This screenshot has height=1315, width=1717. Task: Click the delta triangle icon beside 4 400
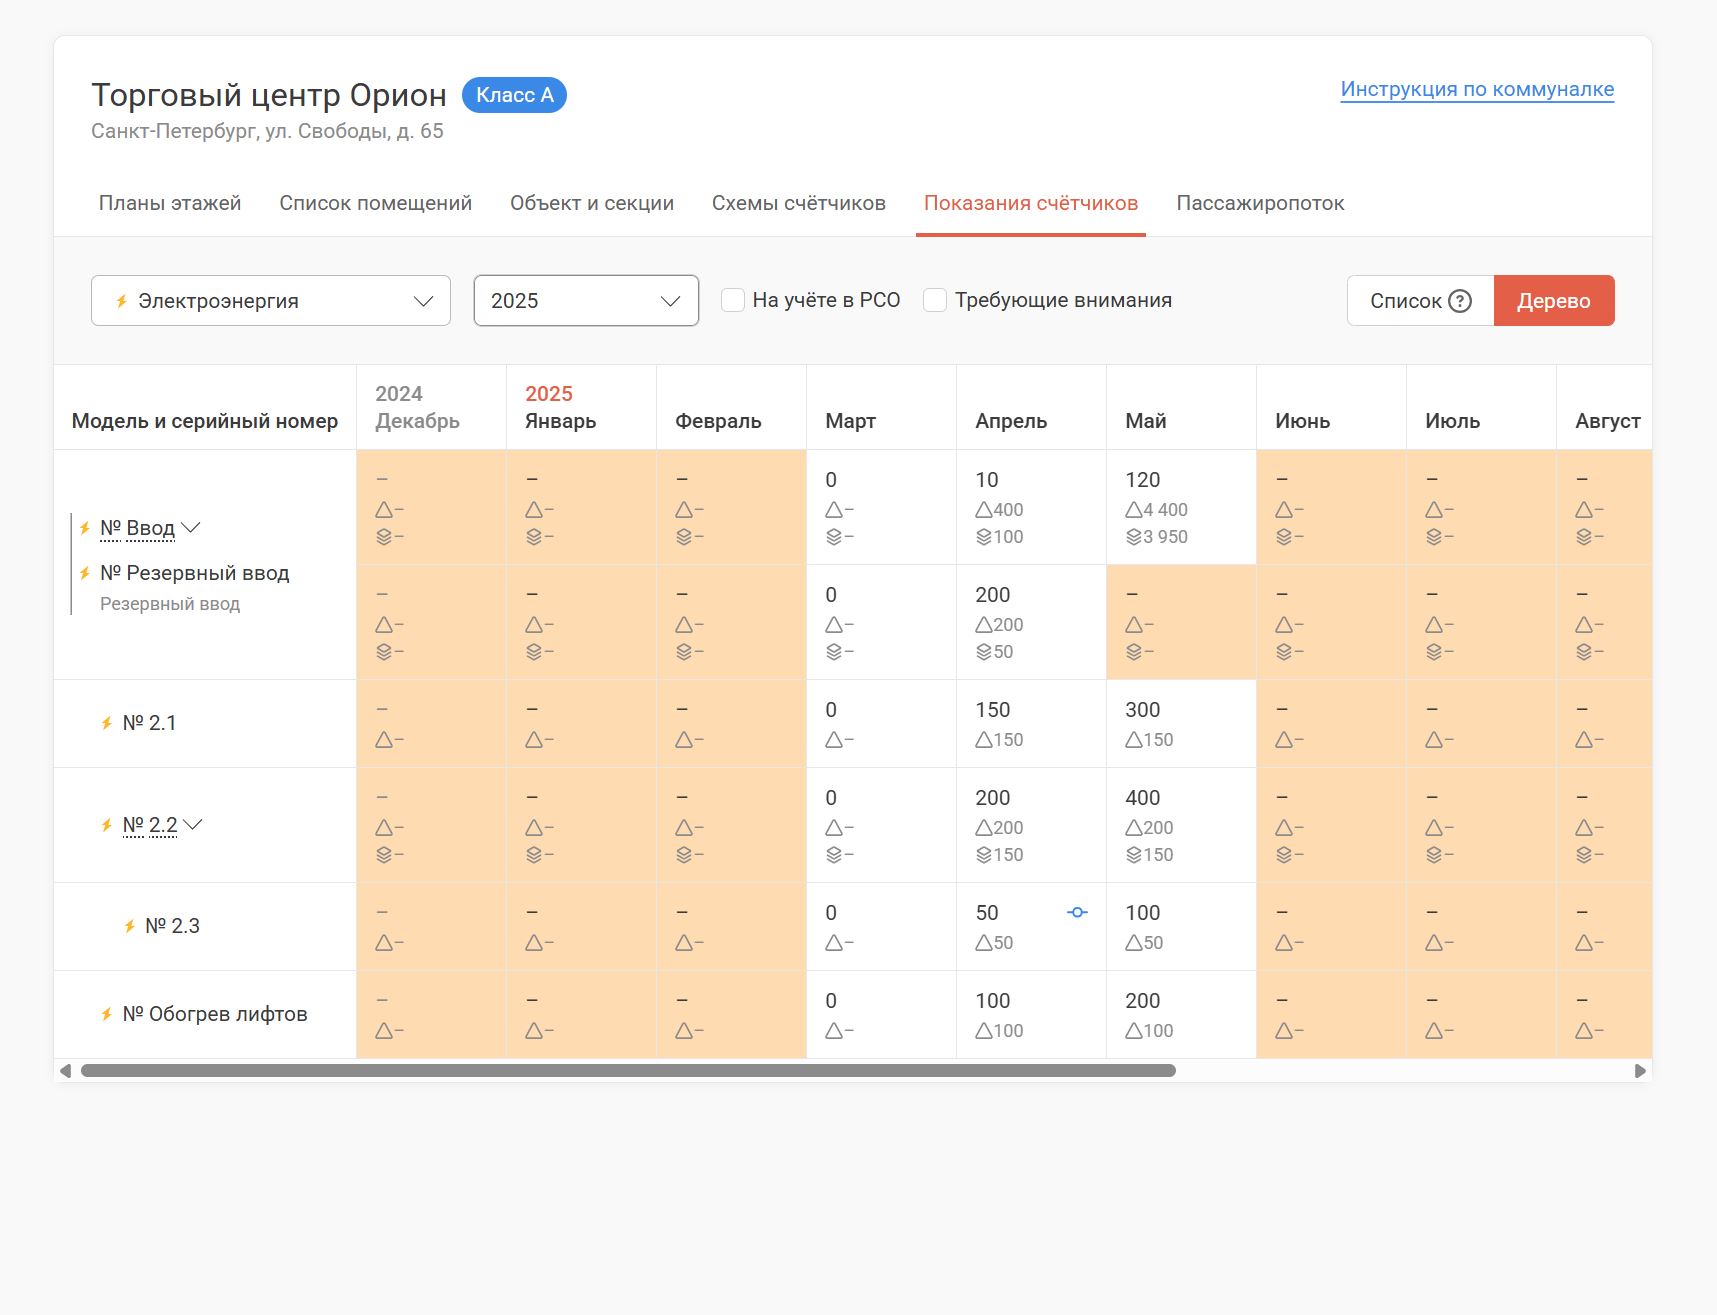click(x=1134, y=509)
